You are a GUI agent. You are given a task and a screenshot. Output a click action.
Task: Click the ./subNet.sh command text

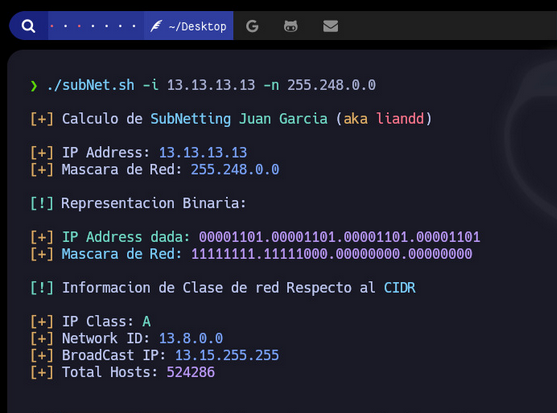click(91, 85)
